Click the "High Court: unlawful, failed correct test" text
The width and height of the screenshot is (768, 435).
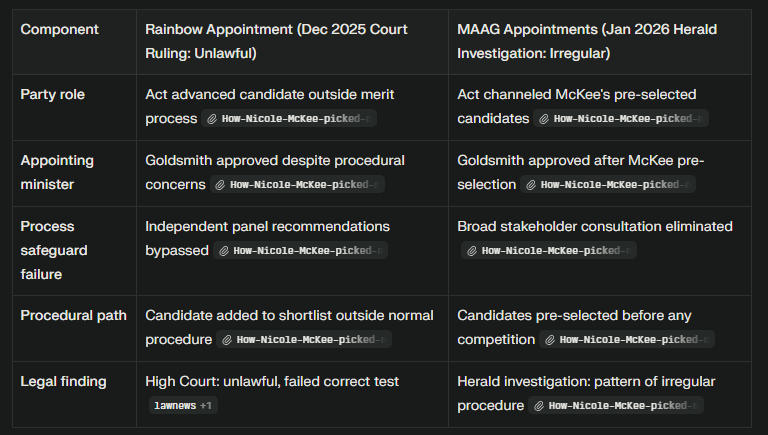point(274,382)
